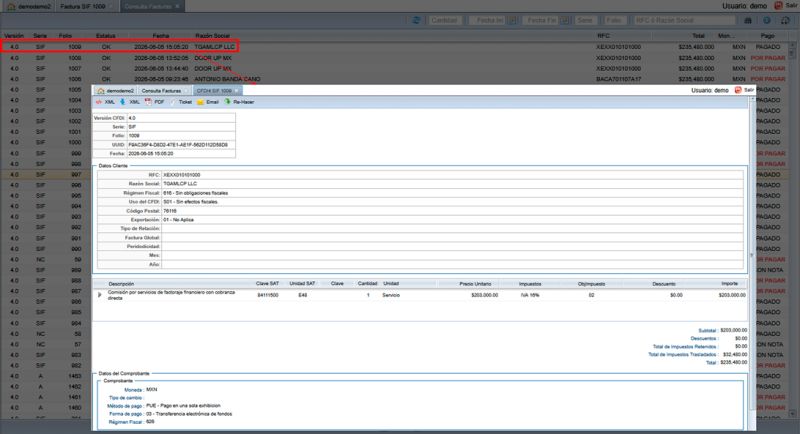This screenshot has width=800, height=434.
Task: Click the Folio filter field
Action: (x=614, y=20)
